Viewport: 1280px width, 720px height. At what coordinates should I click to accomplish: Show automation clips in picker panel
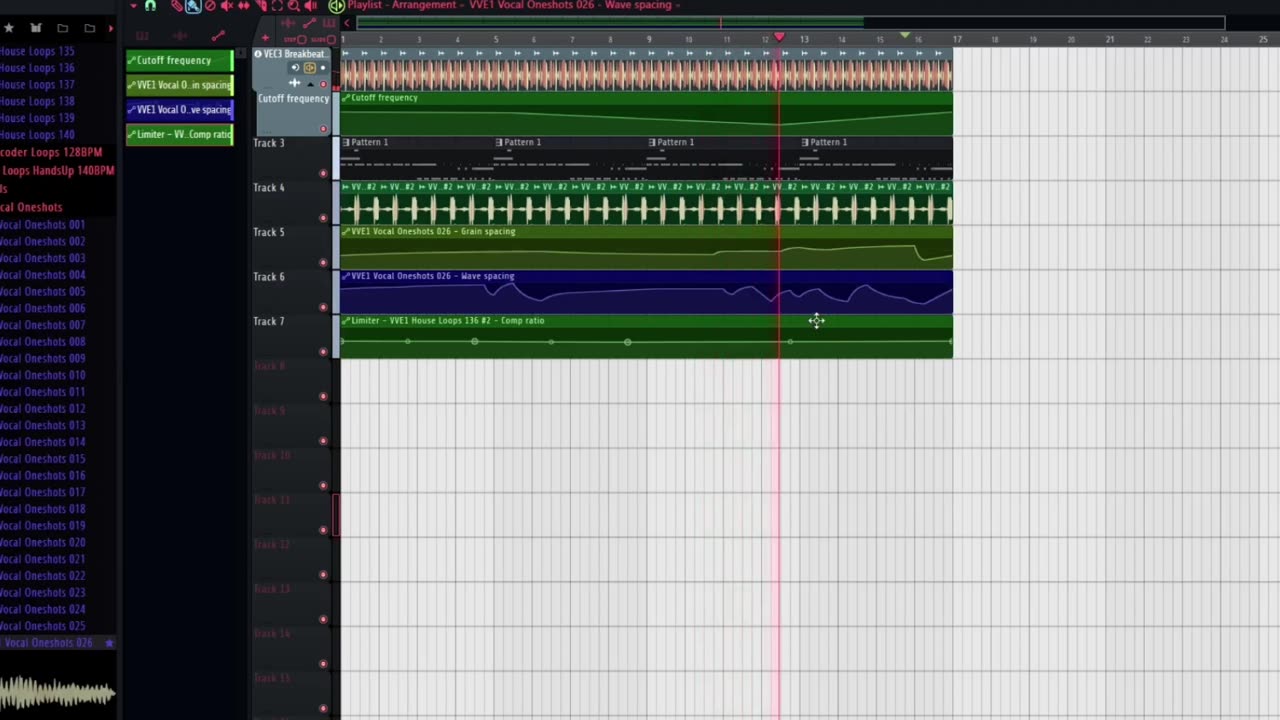tap(218, 36)
